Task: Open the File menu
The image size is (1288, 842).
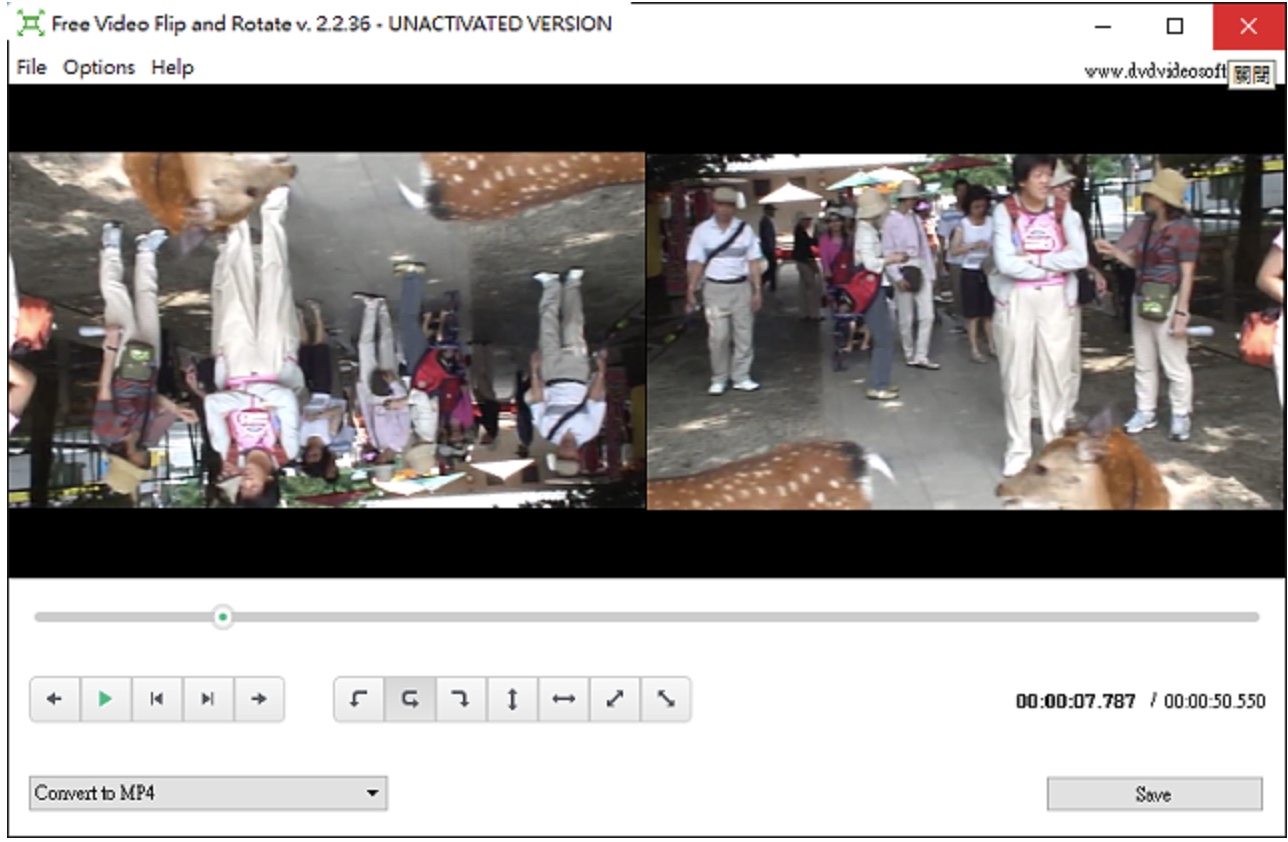Action: pos(31,68)
